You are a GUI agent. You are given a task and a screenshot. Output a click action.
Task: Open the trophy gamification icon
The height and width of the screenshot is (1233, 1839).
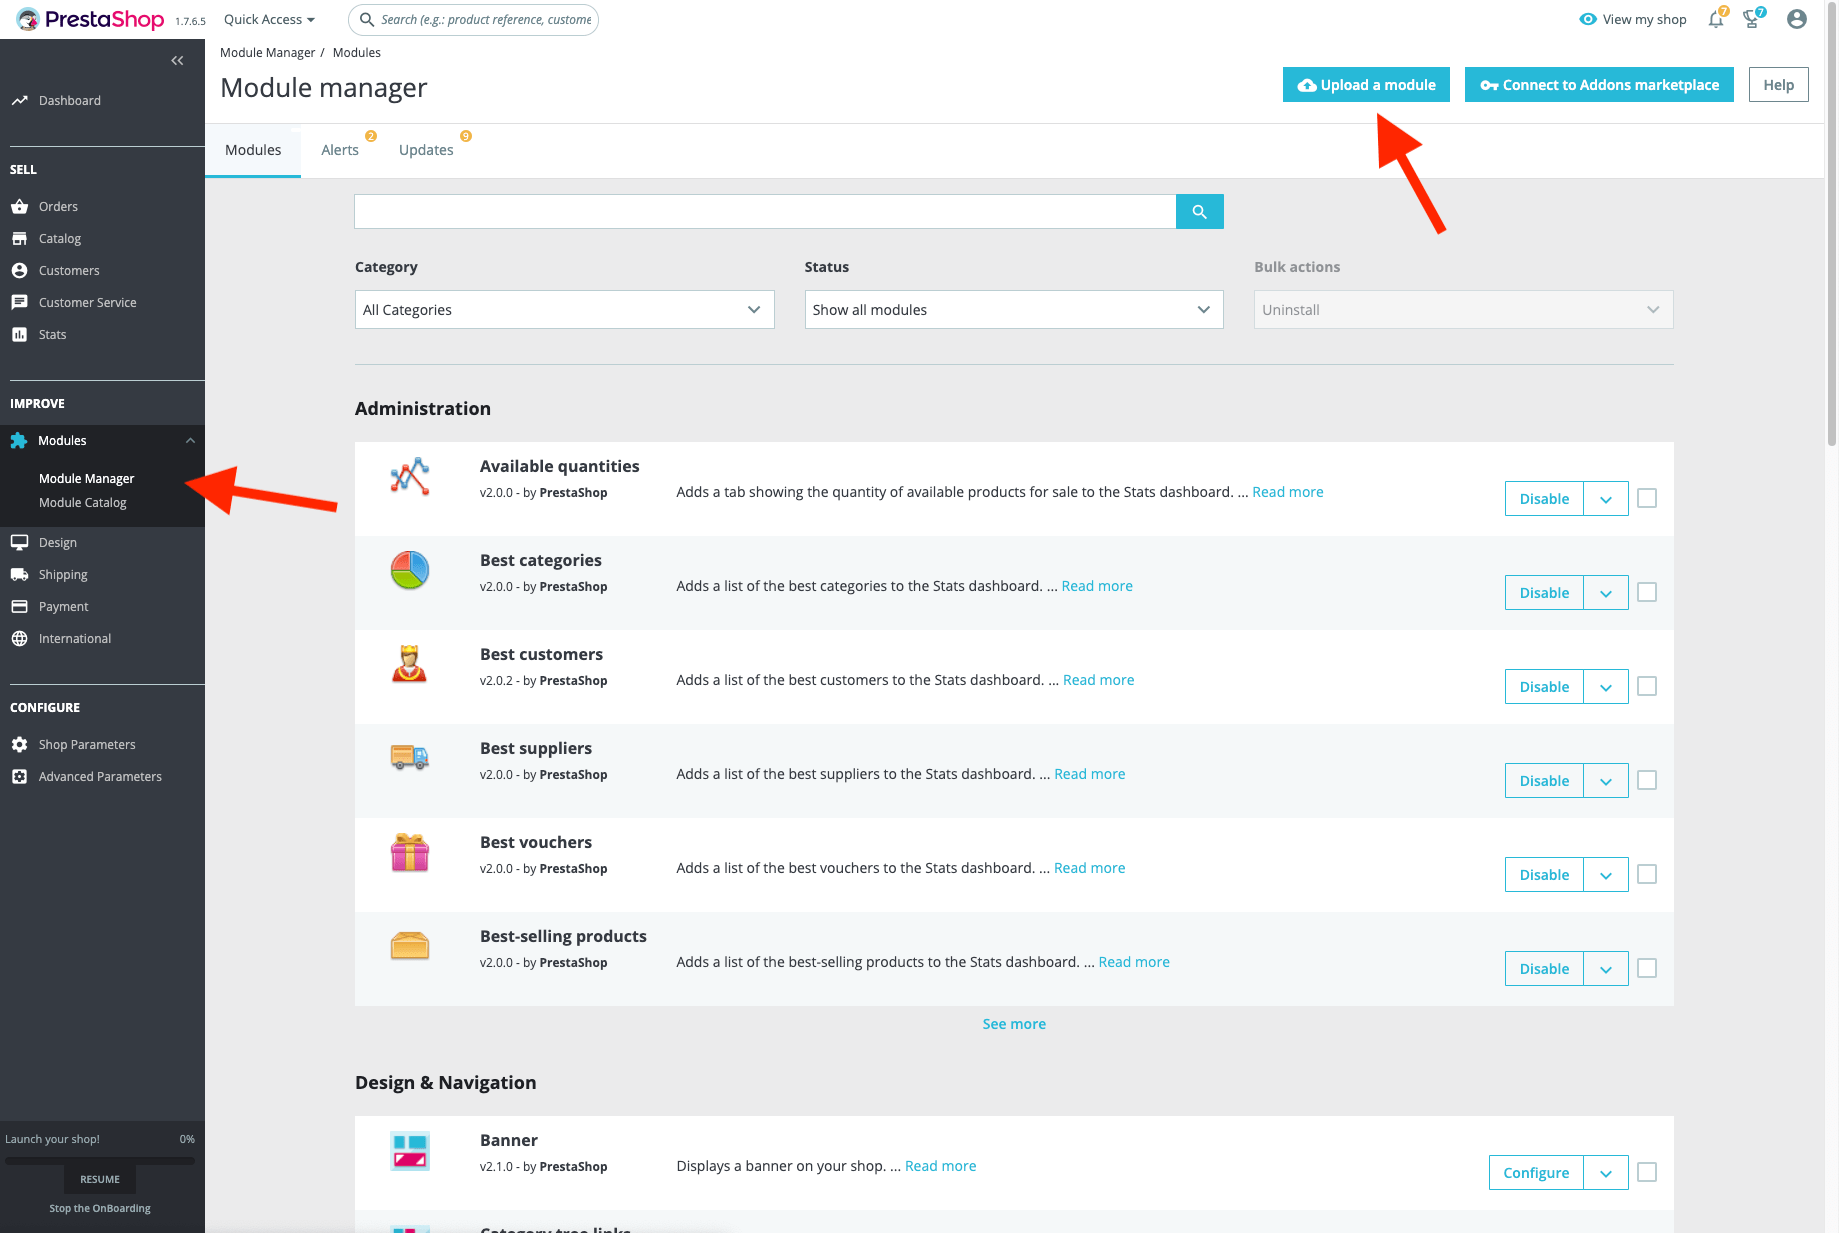[1752, 19]
